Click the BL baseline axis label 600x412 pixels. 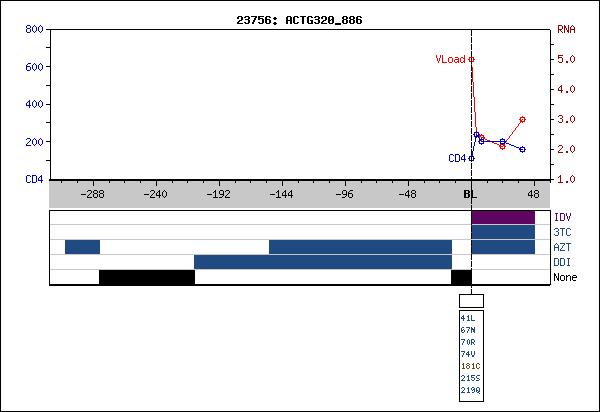pos(470,195)
